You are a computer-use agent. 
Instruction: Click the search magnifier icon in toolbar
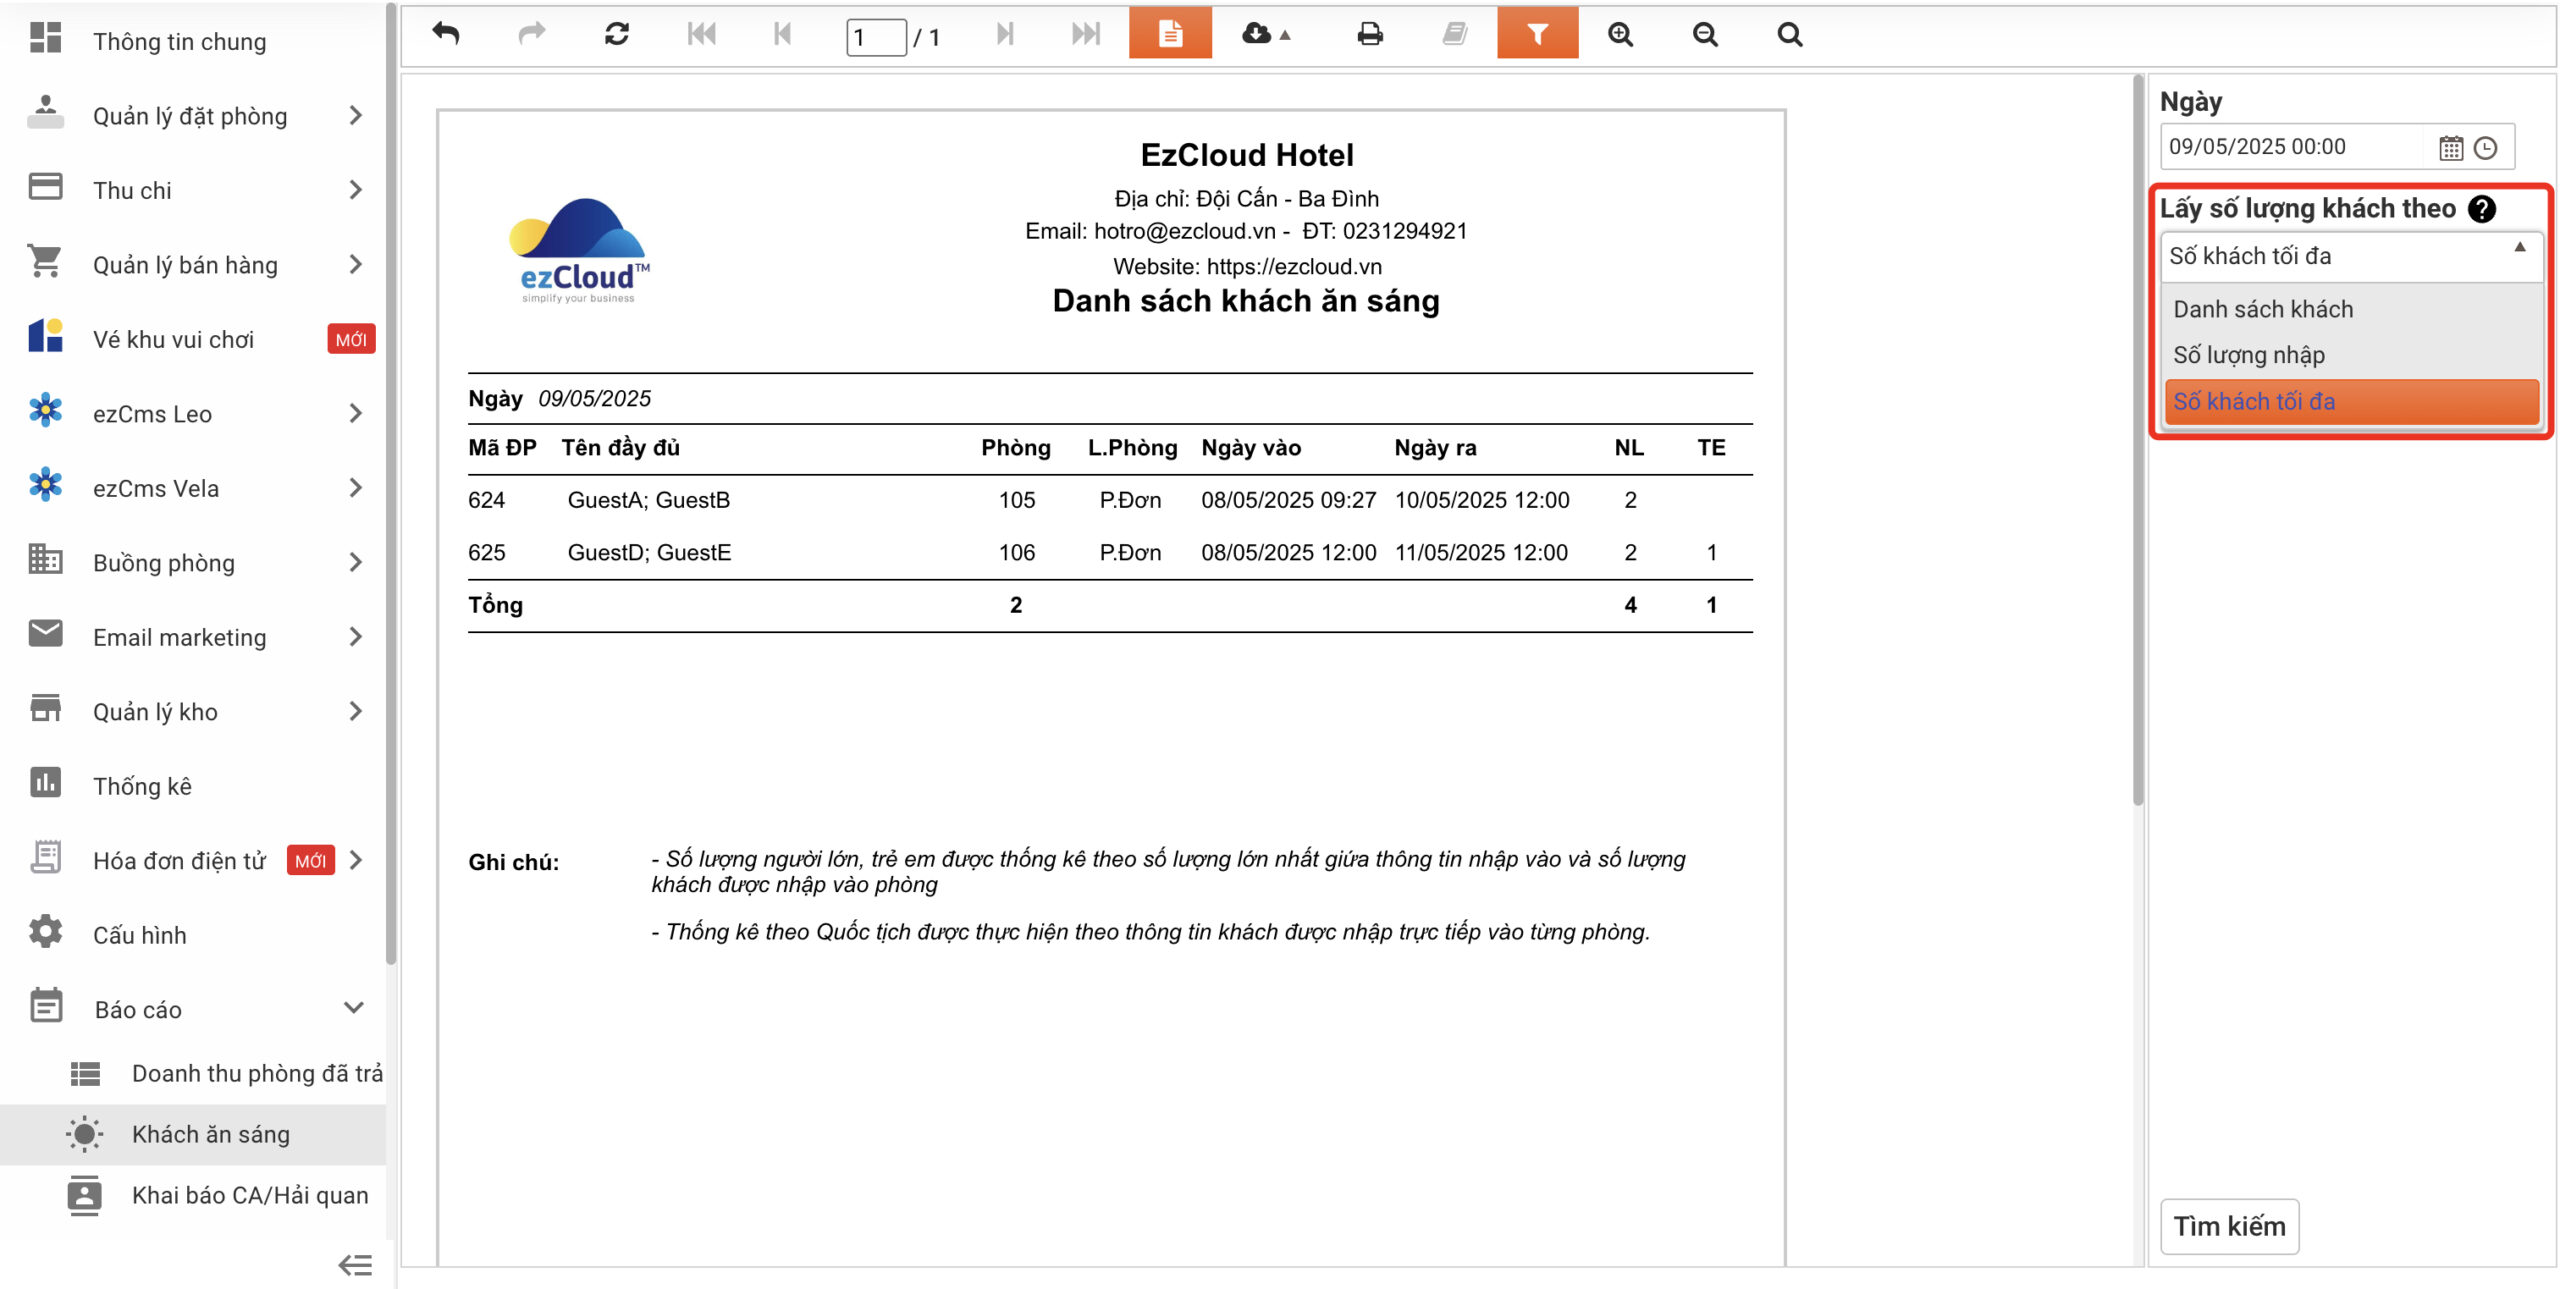coord(1790,34)
